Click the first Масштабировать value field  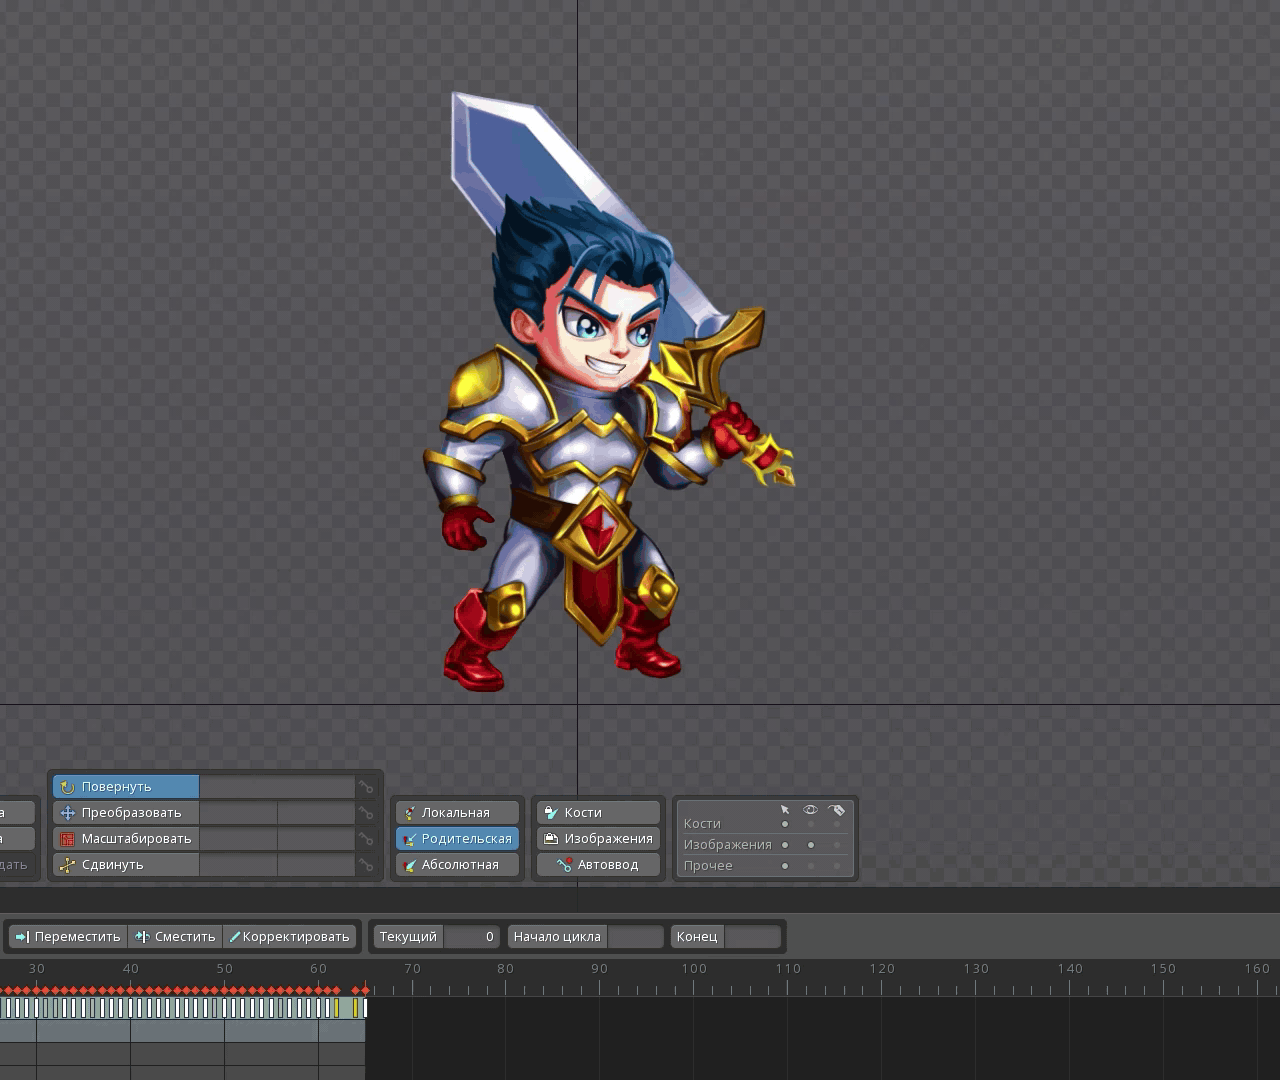click(x=238, y=839)
